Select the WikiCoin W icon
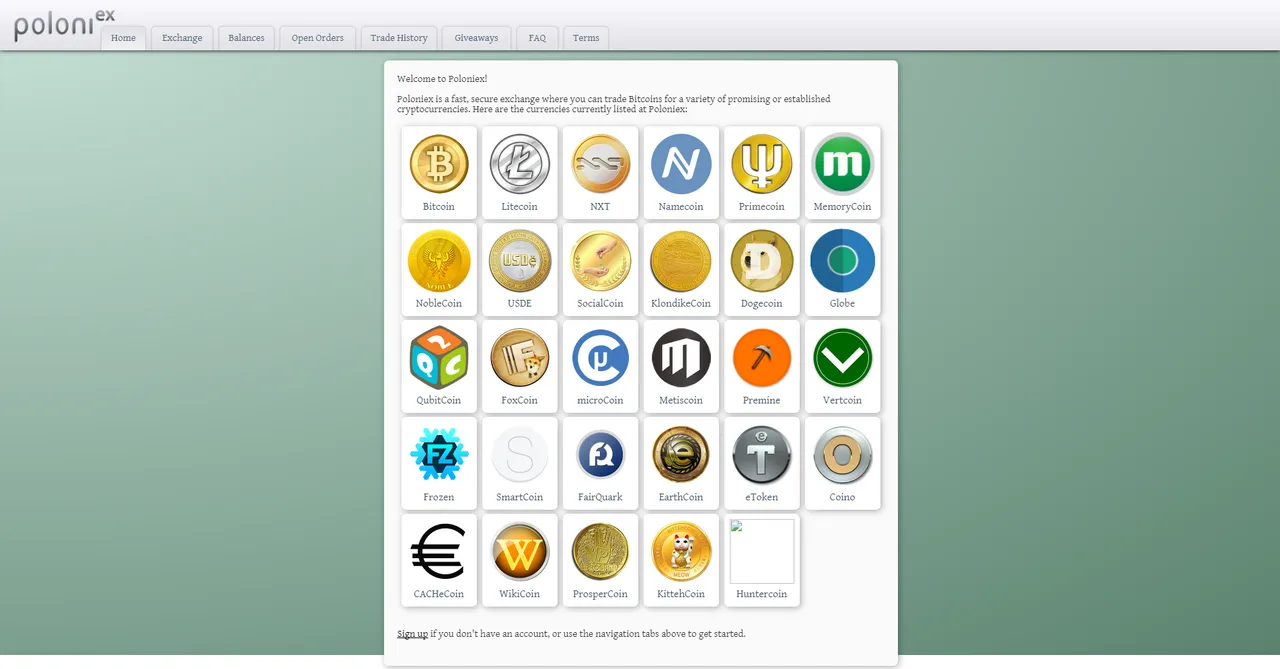 pos(520,552)
